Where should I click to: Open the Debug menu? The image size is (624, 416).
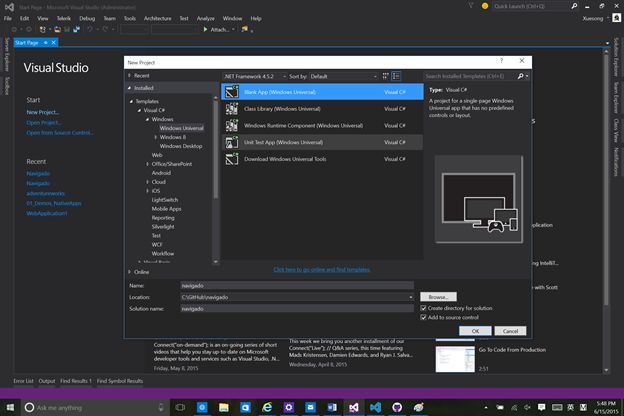[87, 18]
